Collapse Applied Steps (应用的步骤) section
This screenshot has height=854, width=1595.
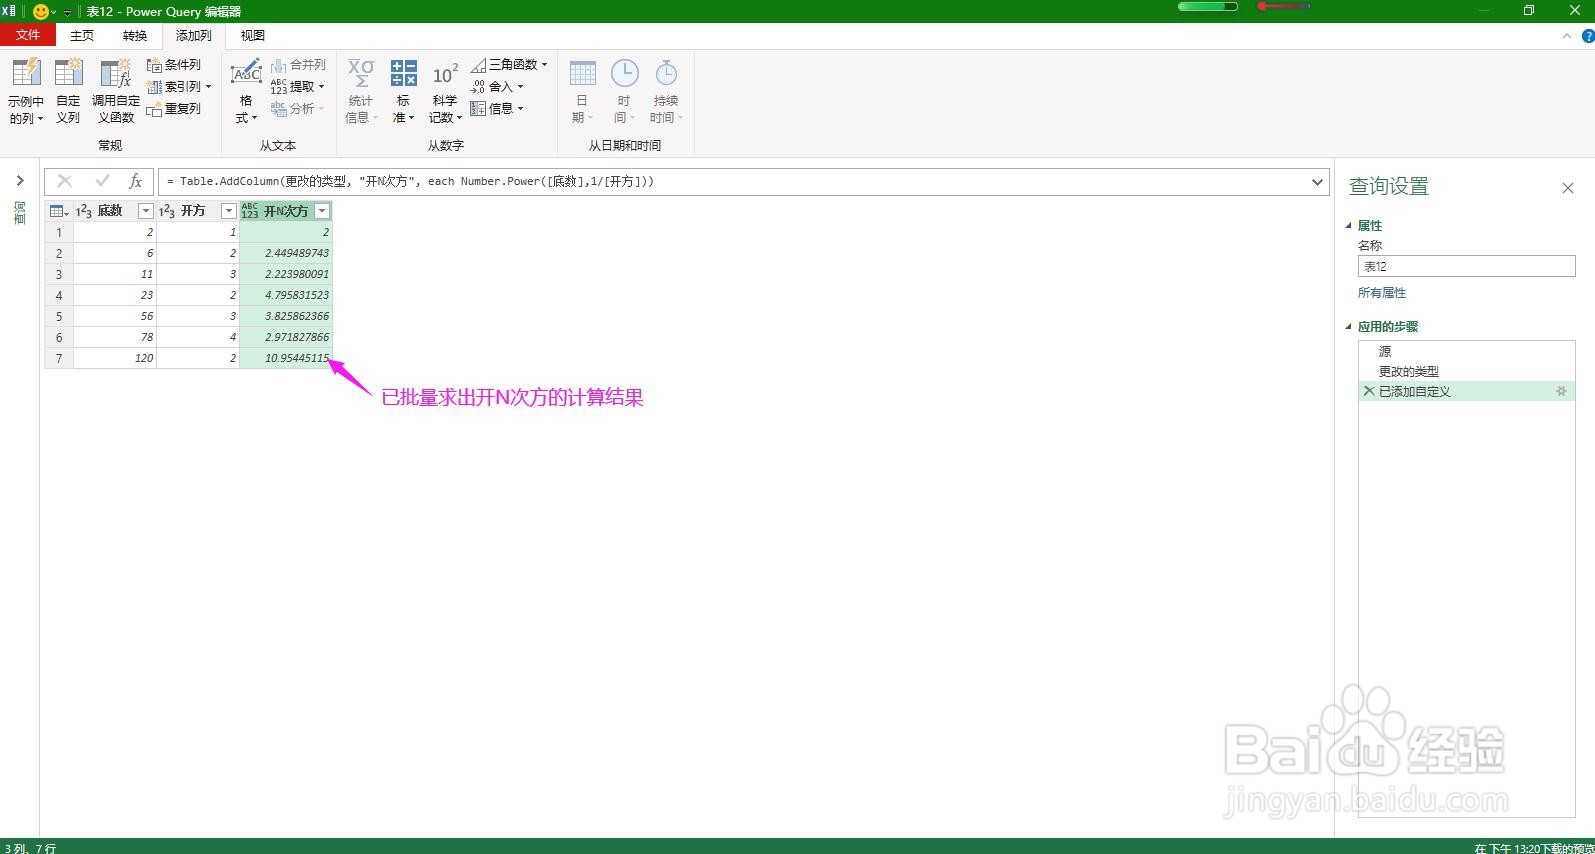(x=1348, y=327)
